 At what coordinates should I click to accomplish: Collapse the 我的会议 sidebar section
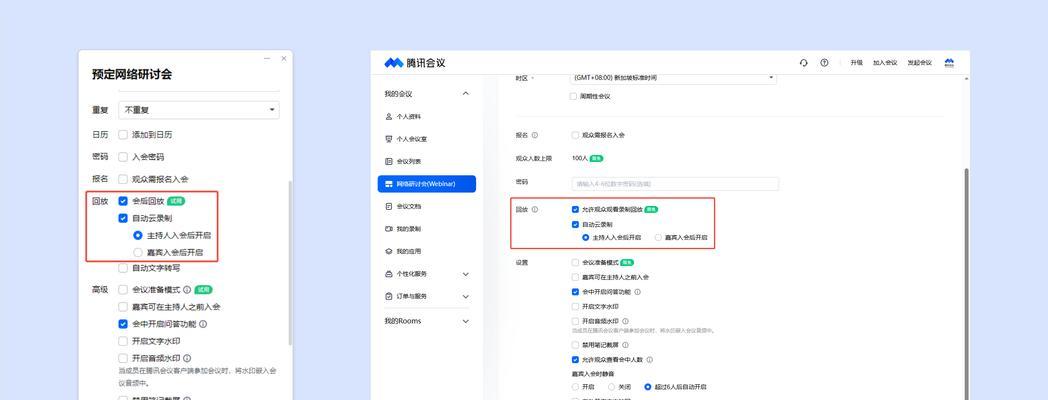click(466, 94)
